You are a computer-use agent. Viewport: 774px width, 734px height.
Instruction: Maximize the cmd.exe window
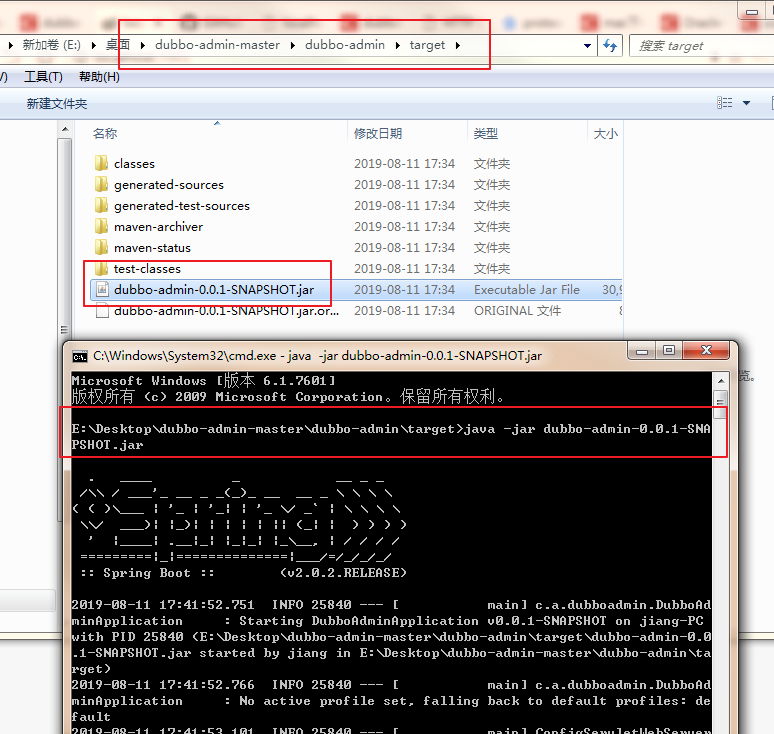tap(668, 350)
